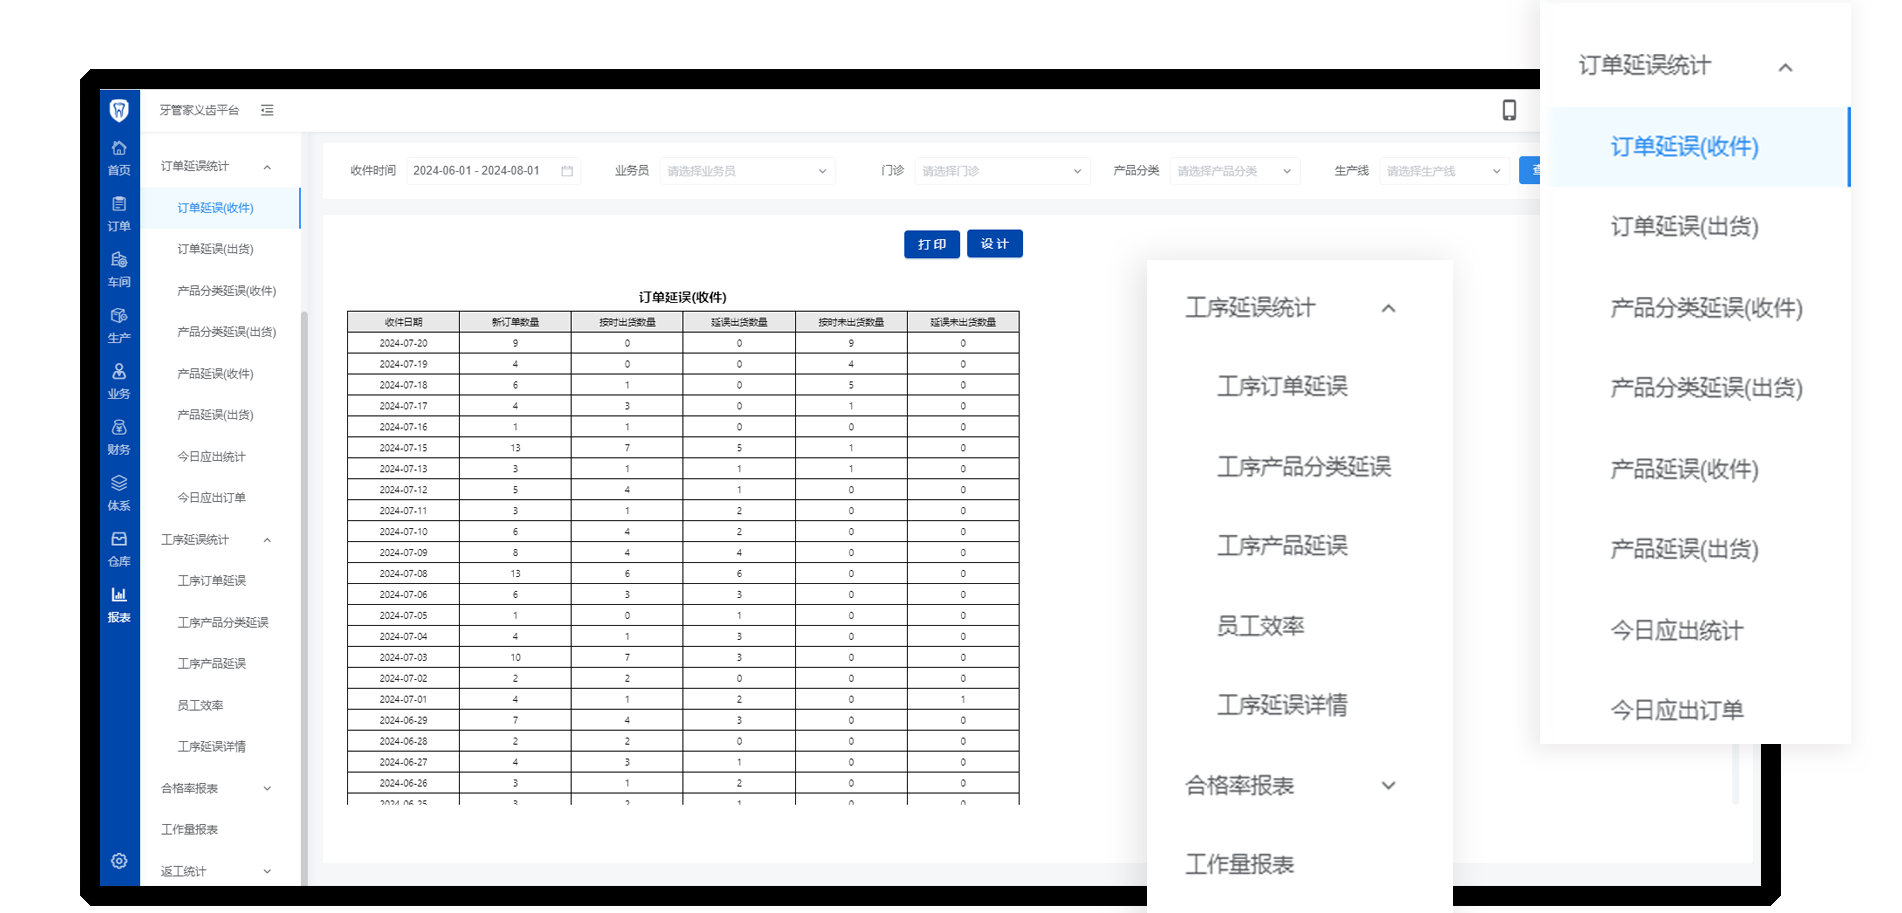Click the mobile phone icon in header
Screen dimensions: 1902x913
point(1509,110)
